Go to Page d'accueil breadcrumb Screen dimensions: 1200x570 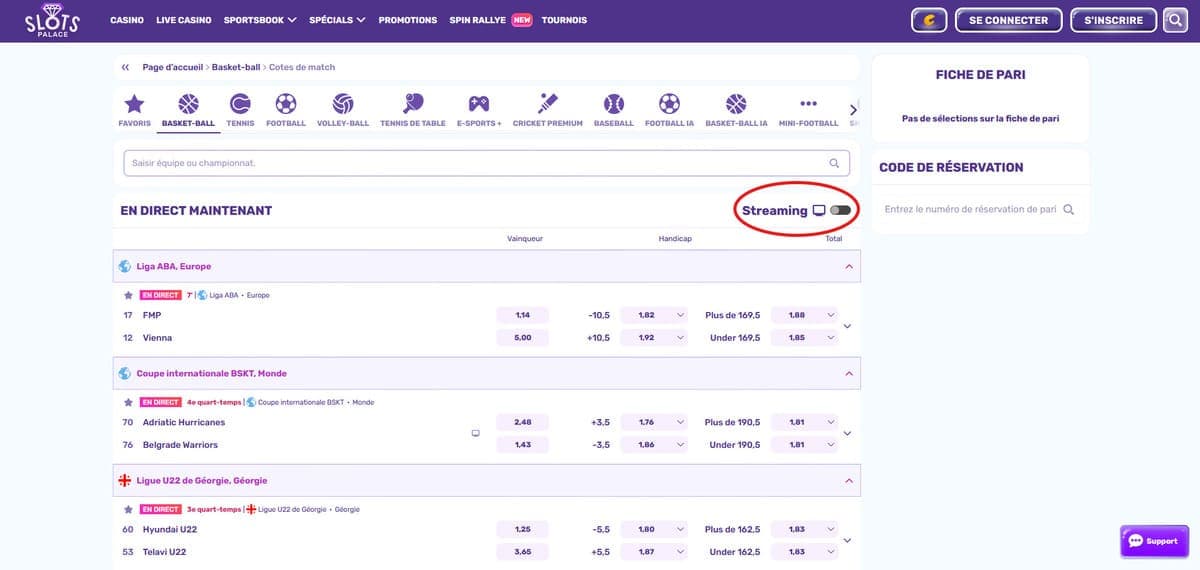point(173,67)
